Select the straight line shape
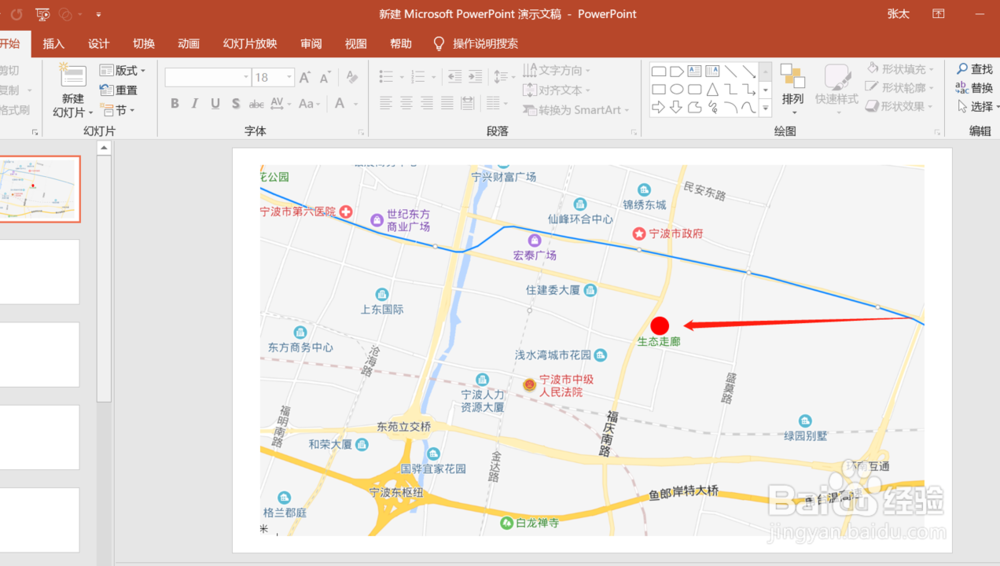 click(731, 71)
